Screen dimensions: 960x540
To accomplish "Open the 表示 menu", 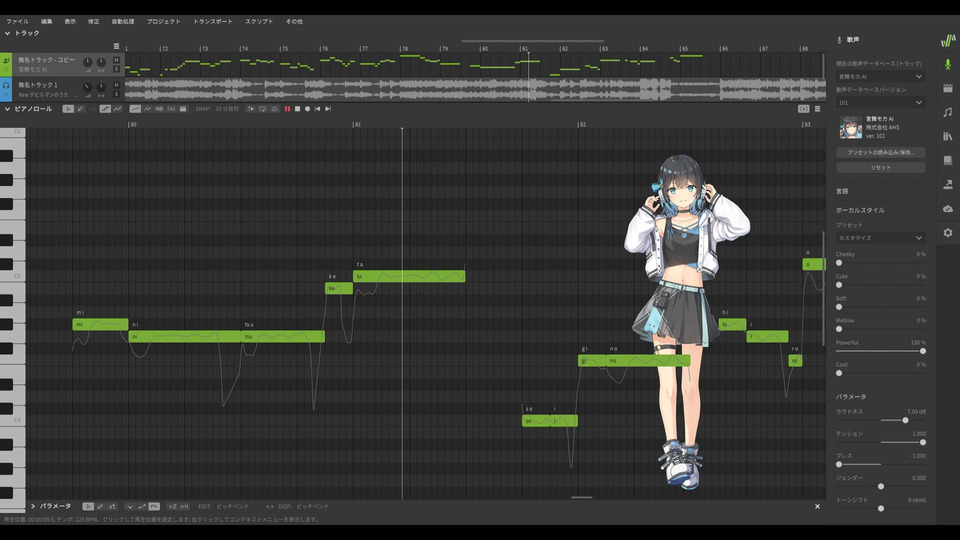I will point(70,21).
